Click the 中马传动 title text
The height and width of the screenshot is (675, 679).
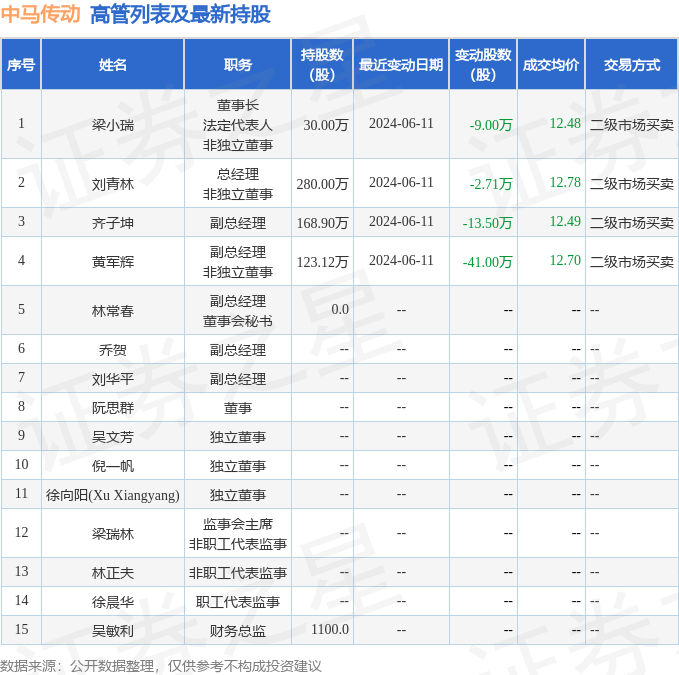click(40, 14)
